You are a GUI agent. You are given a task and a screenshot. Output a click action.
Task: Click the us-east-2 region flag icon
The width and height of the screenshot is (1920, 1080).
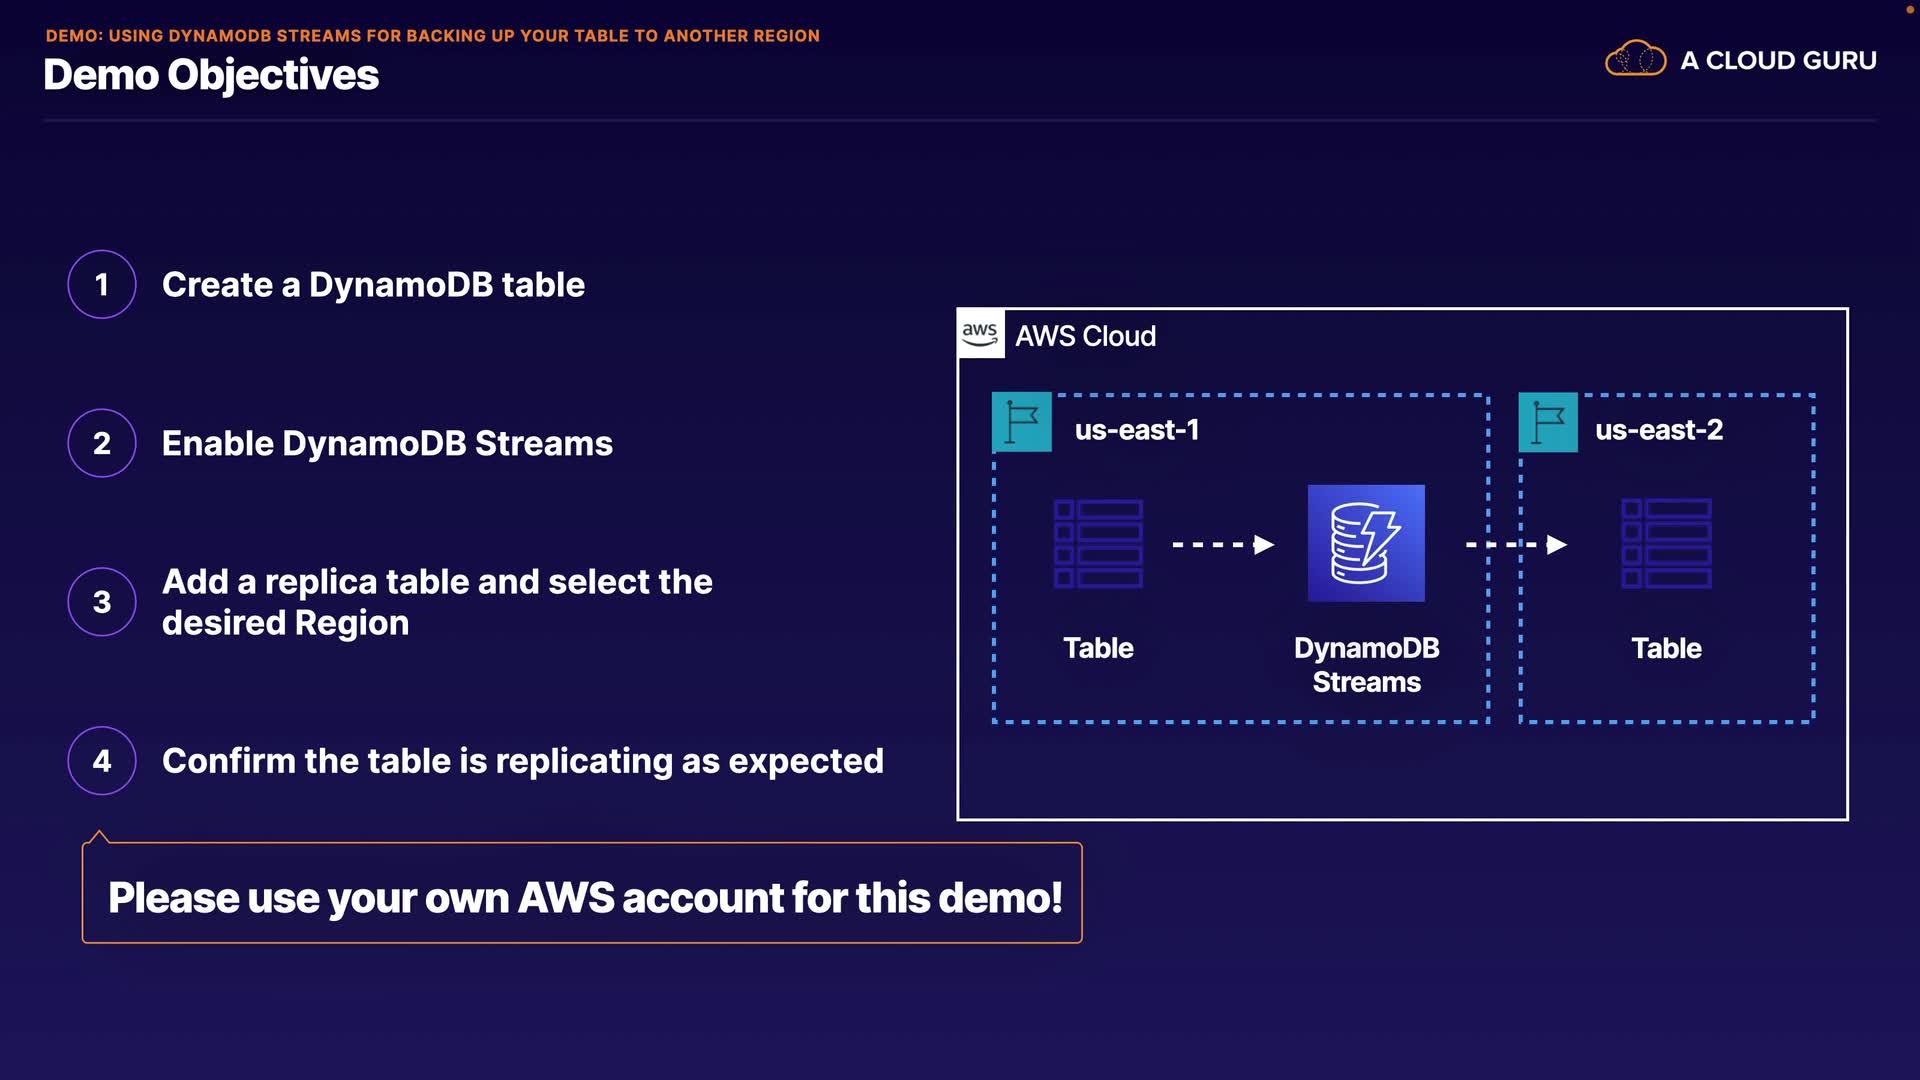[1548, 422]
